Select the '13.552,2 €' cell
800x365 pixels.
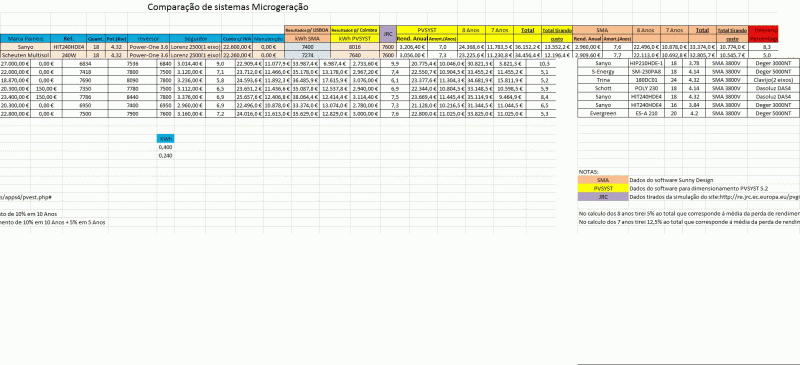(x=556, y=46)
